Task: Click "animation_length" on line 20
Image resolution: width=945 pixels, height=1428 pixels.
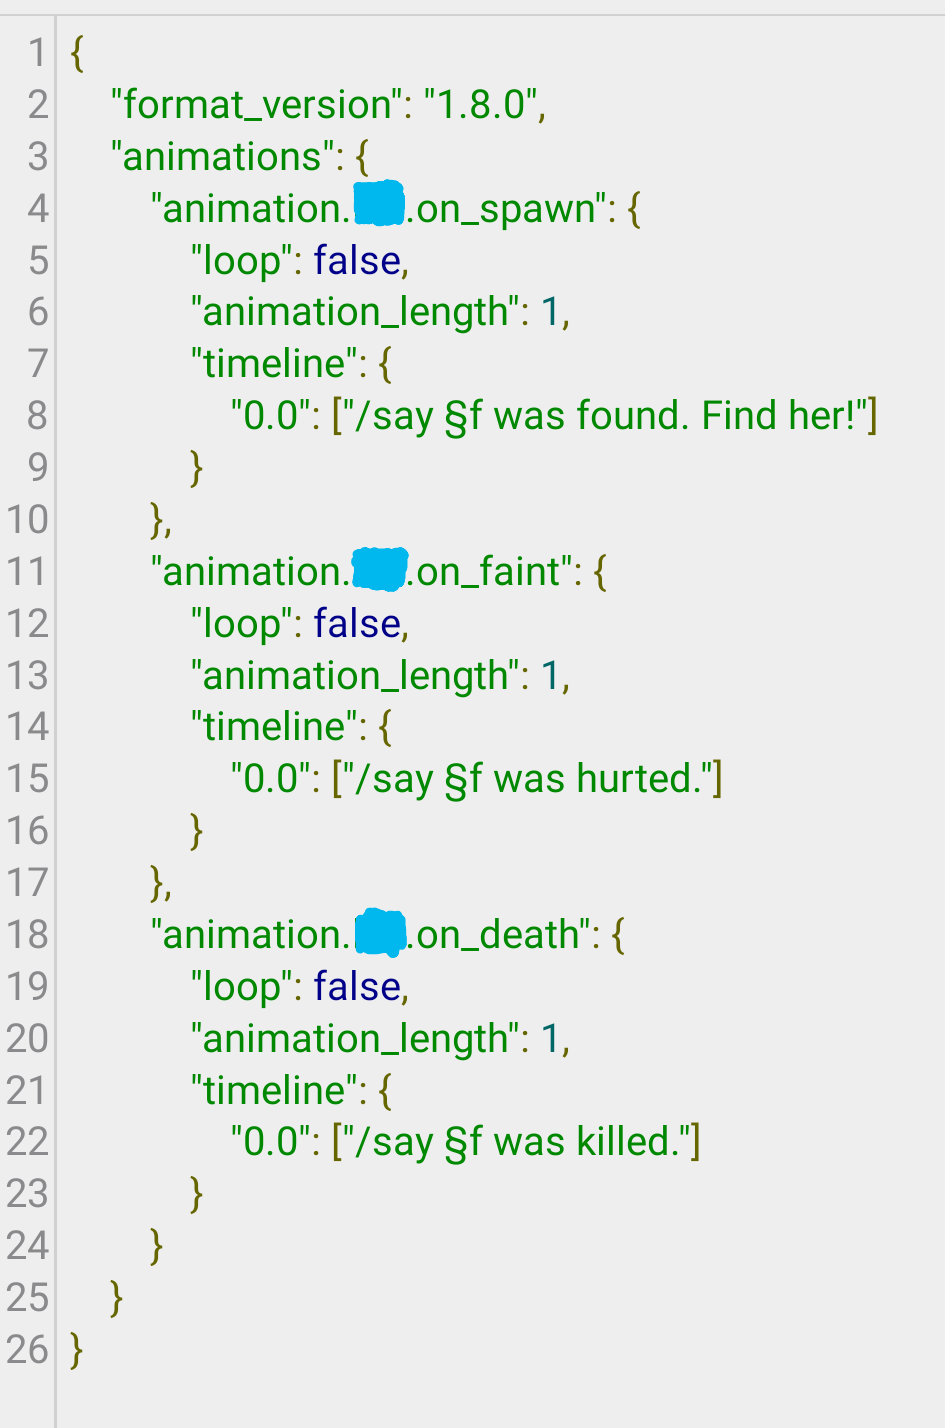Action: (355, 1038)
